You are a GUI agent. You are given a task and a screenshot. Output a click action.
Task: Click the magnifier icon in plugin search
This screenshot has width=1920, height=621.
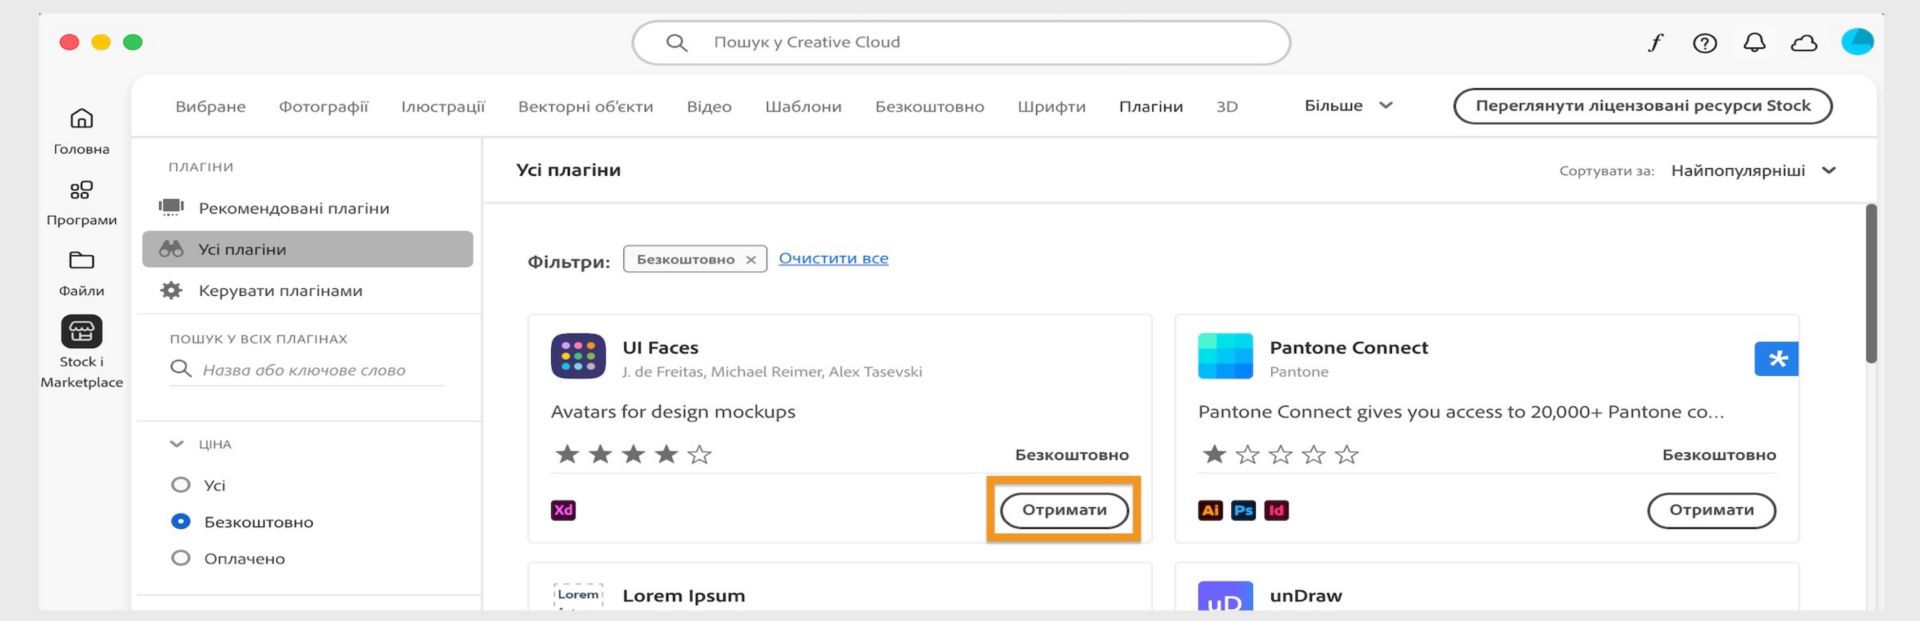coord(181,369)
